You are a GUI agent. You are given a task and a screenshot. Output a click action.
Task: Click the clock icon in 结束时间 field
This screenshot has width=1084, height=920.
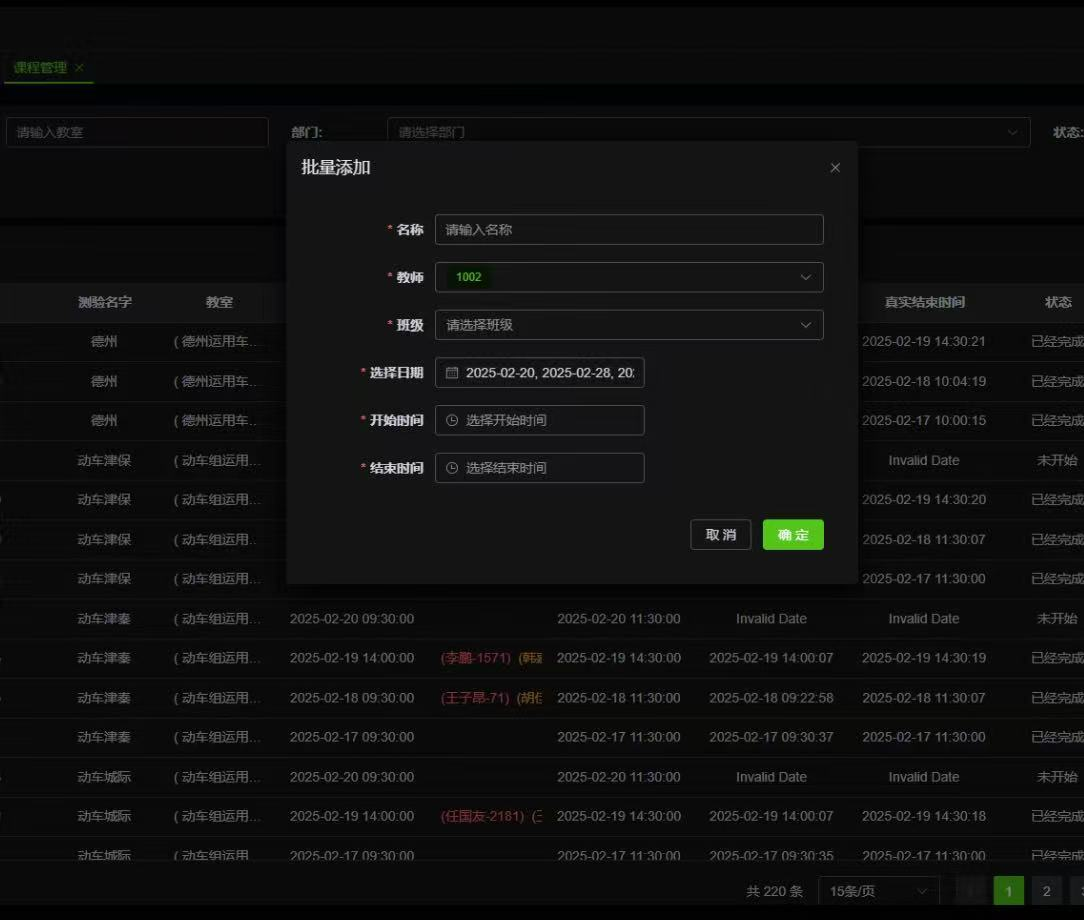click(452, 468)
